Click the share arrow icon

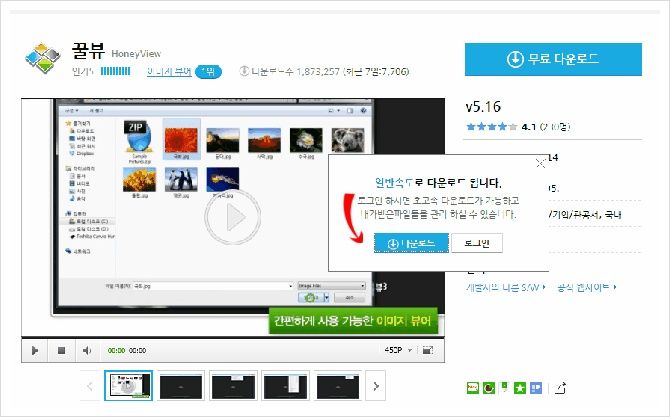561,388
